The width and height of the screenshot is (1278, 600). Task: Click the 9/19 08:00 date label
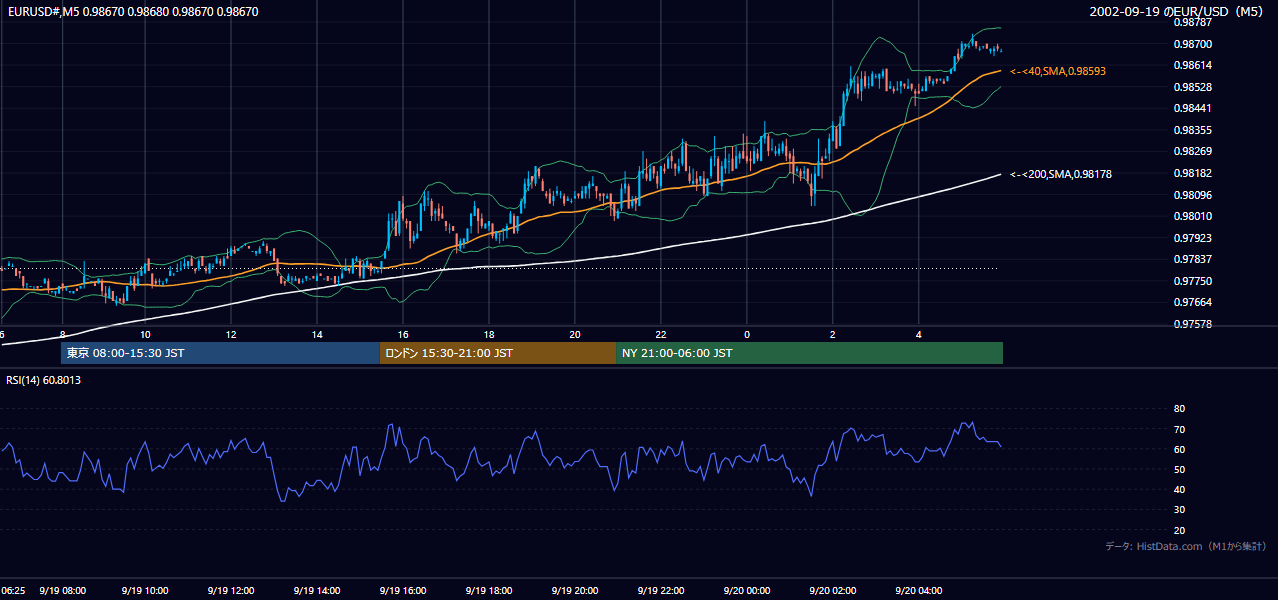point(62,590)
